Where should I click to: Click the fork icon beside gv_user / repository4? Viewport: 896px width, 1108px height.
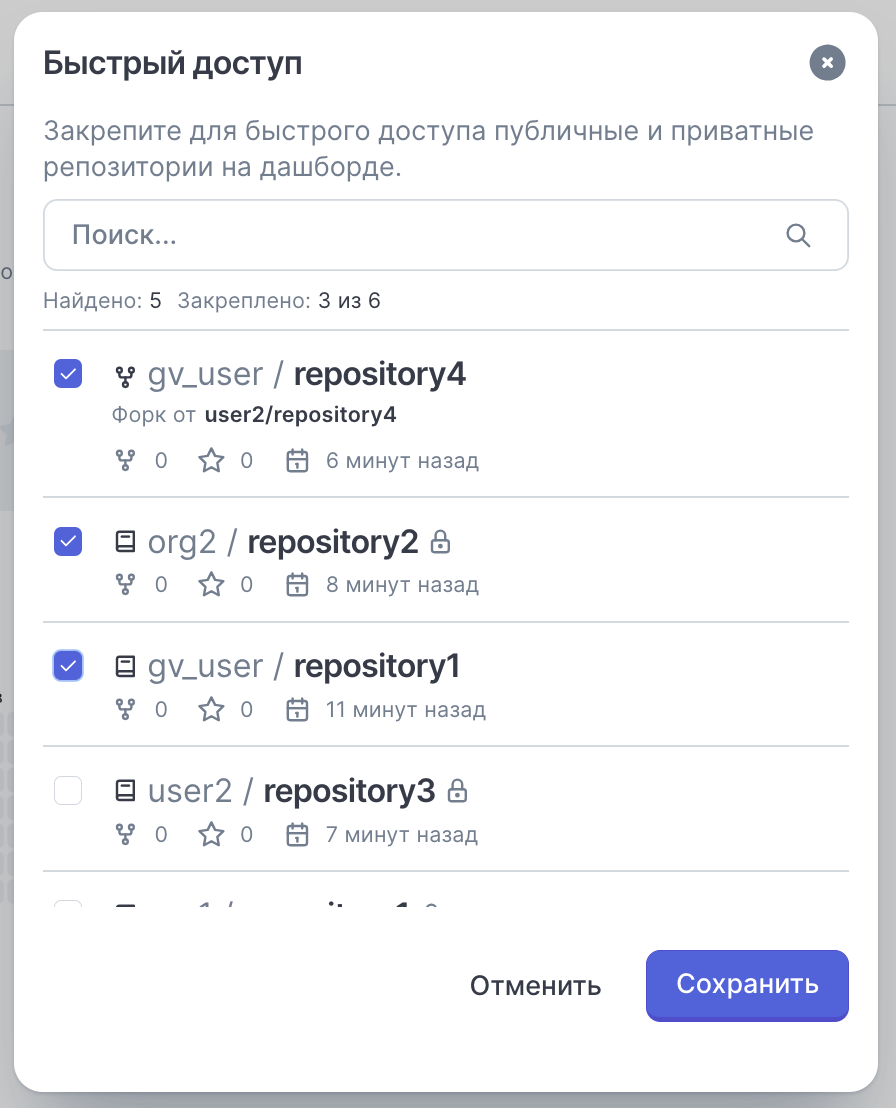pyautogui.click(x=125, y=377)
